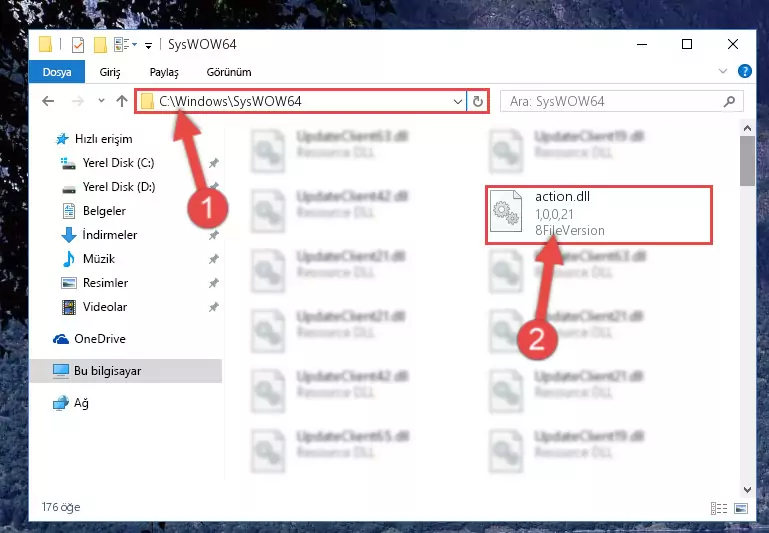Click pin icon next to Müzik

click(x=213, y=259)
